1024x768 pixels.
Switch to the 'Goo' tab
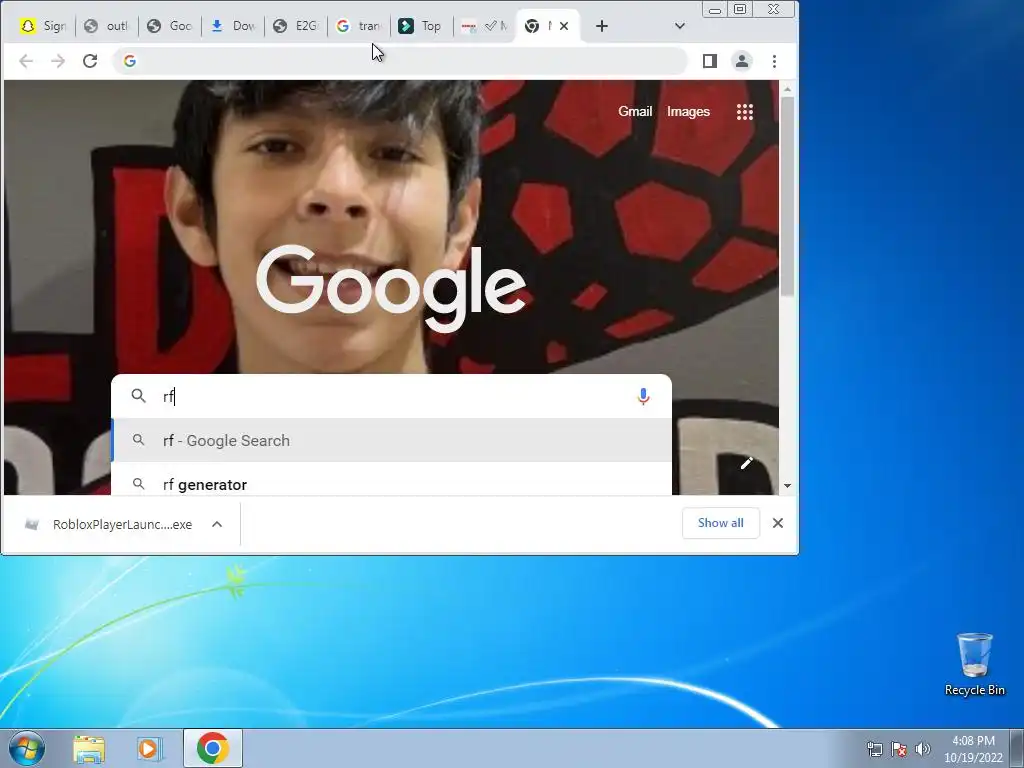coord(170,26)
